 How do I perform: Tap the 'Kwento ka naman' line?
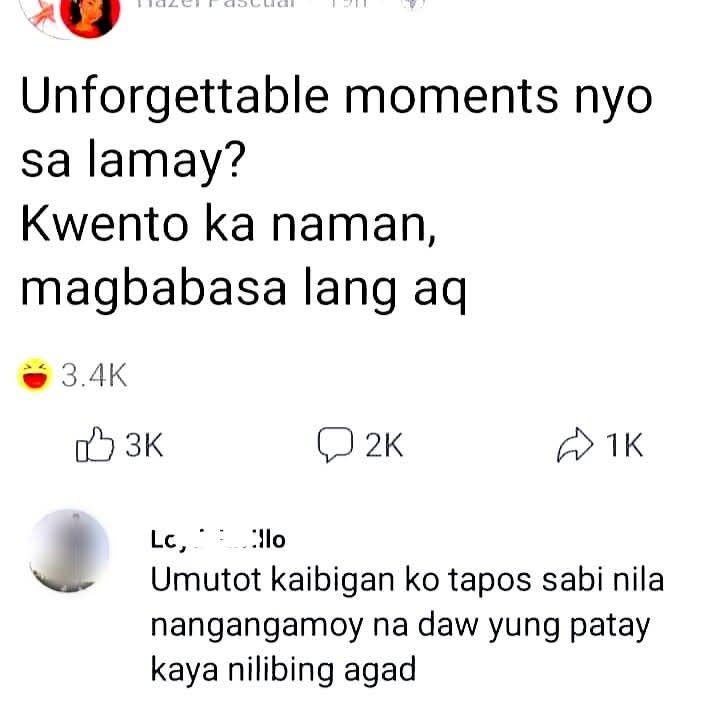(x=228, y=225)
